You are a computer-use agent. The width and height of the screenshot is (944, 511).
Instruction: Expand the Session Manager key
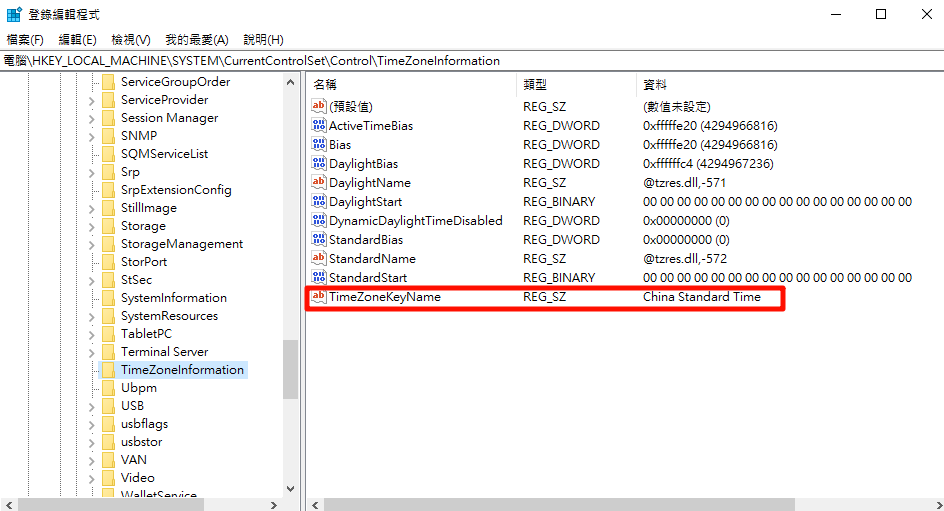[92, 118]
